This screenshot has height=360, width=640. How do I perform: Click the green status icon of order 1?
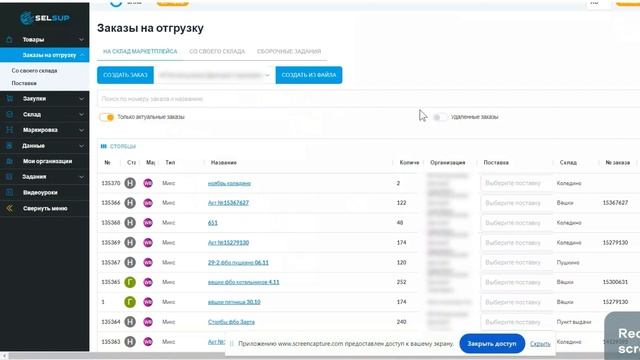coord(130,302)
